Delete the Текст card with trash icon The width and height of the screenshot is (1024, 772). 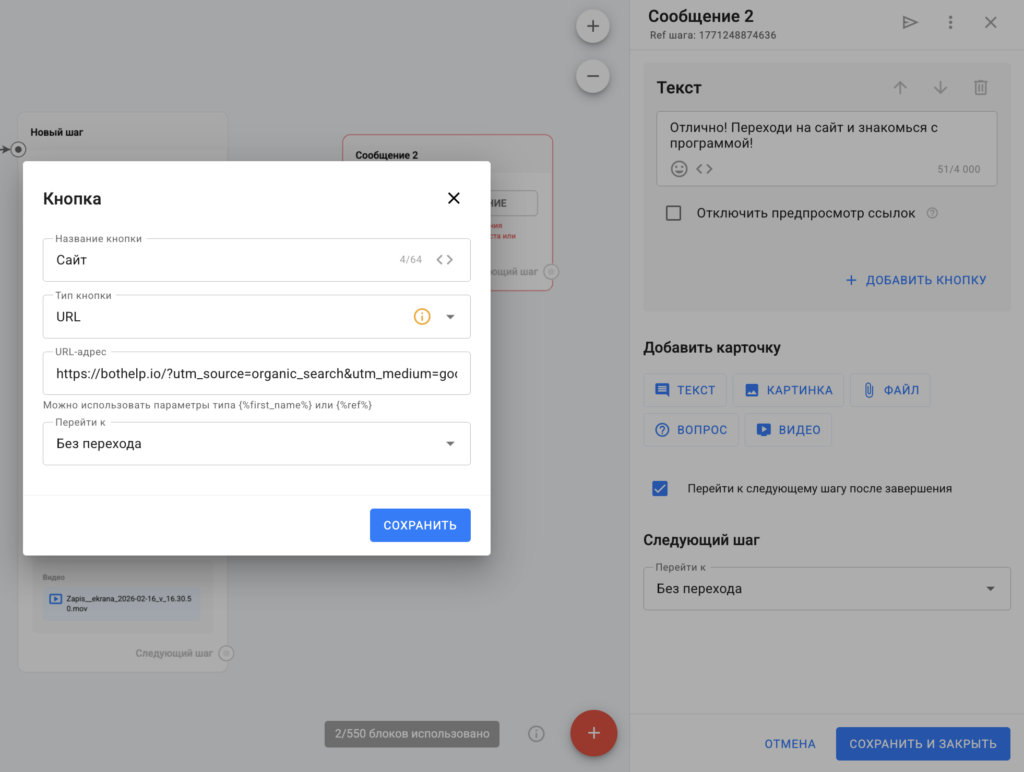[980, 88]
